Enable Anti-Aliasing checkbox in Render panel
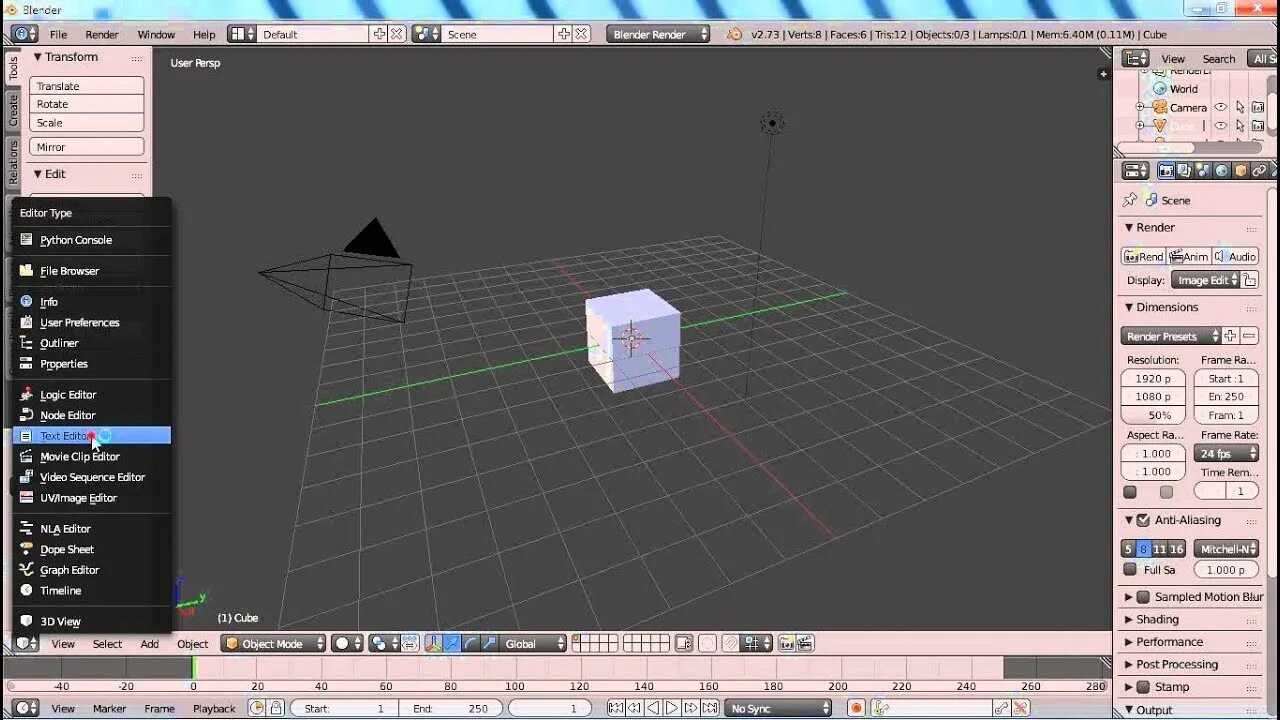Screen dimensions: 1280x720 (1141, 520)
